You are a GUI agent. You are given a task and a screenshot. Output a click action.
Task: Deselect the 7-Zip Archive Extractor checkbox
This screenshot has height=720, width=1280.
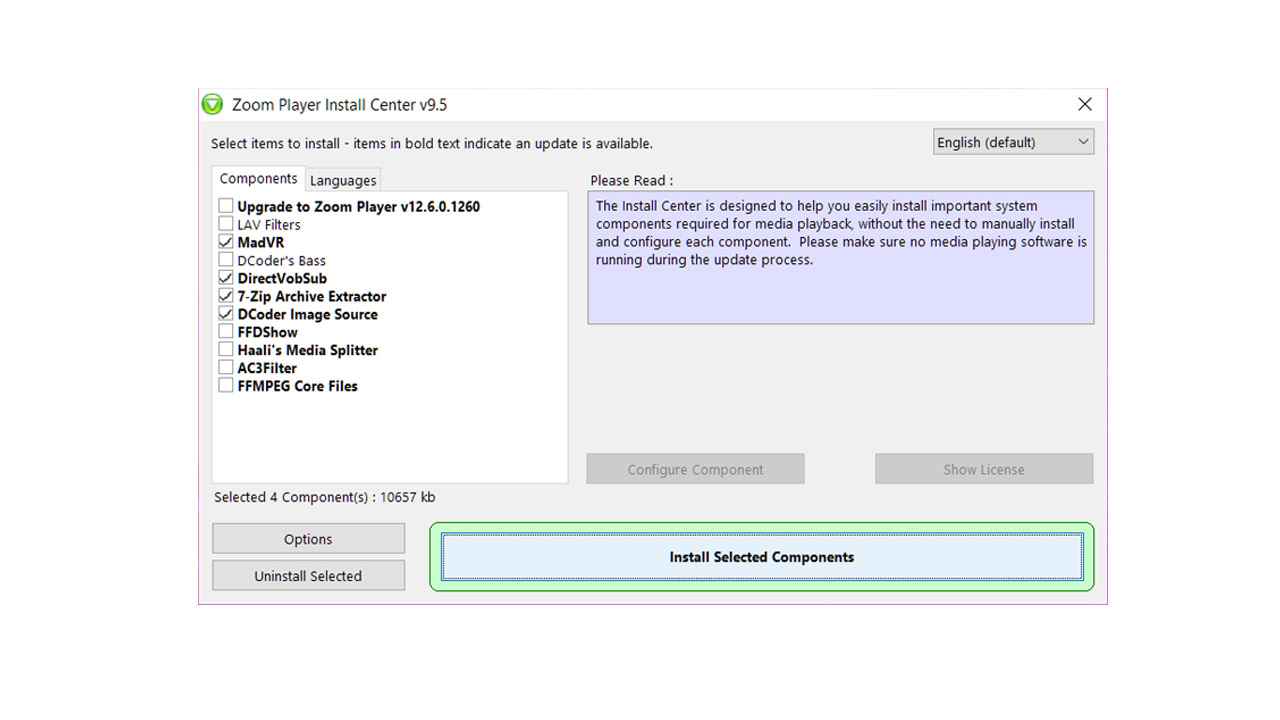click(226, 296)
